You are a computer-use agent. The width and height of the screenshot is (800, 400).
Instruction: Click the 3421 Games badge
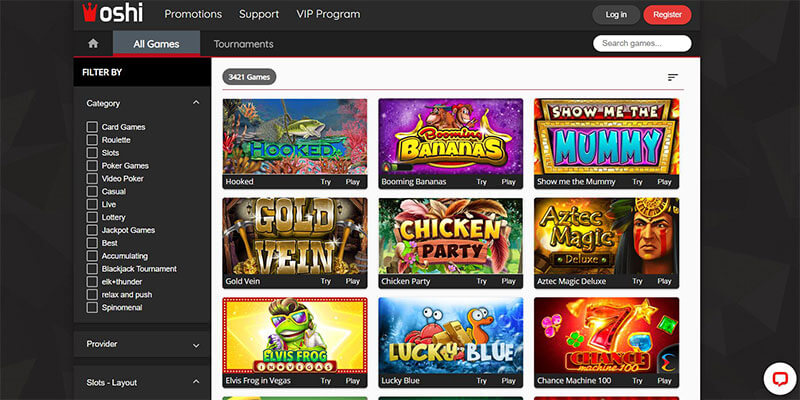click(249, 77)
